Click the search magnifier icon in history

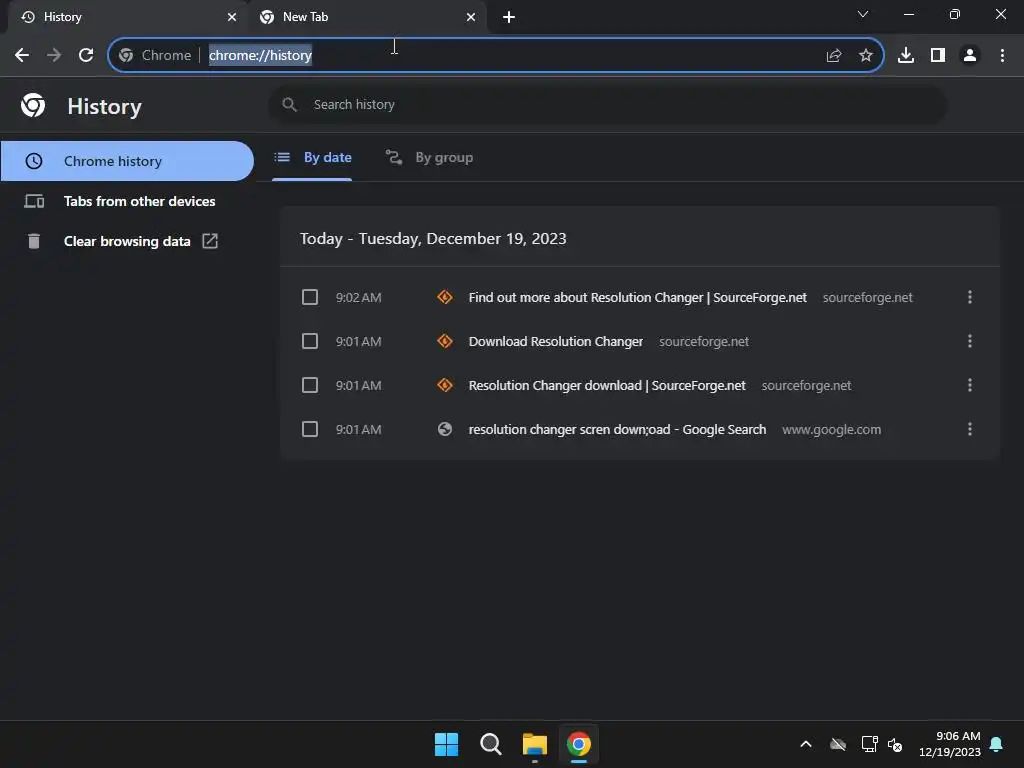click(x=289, y=104)
